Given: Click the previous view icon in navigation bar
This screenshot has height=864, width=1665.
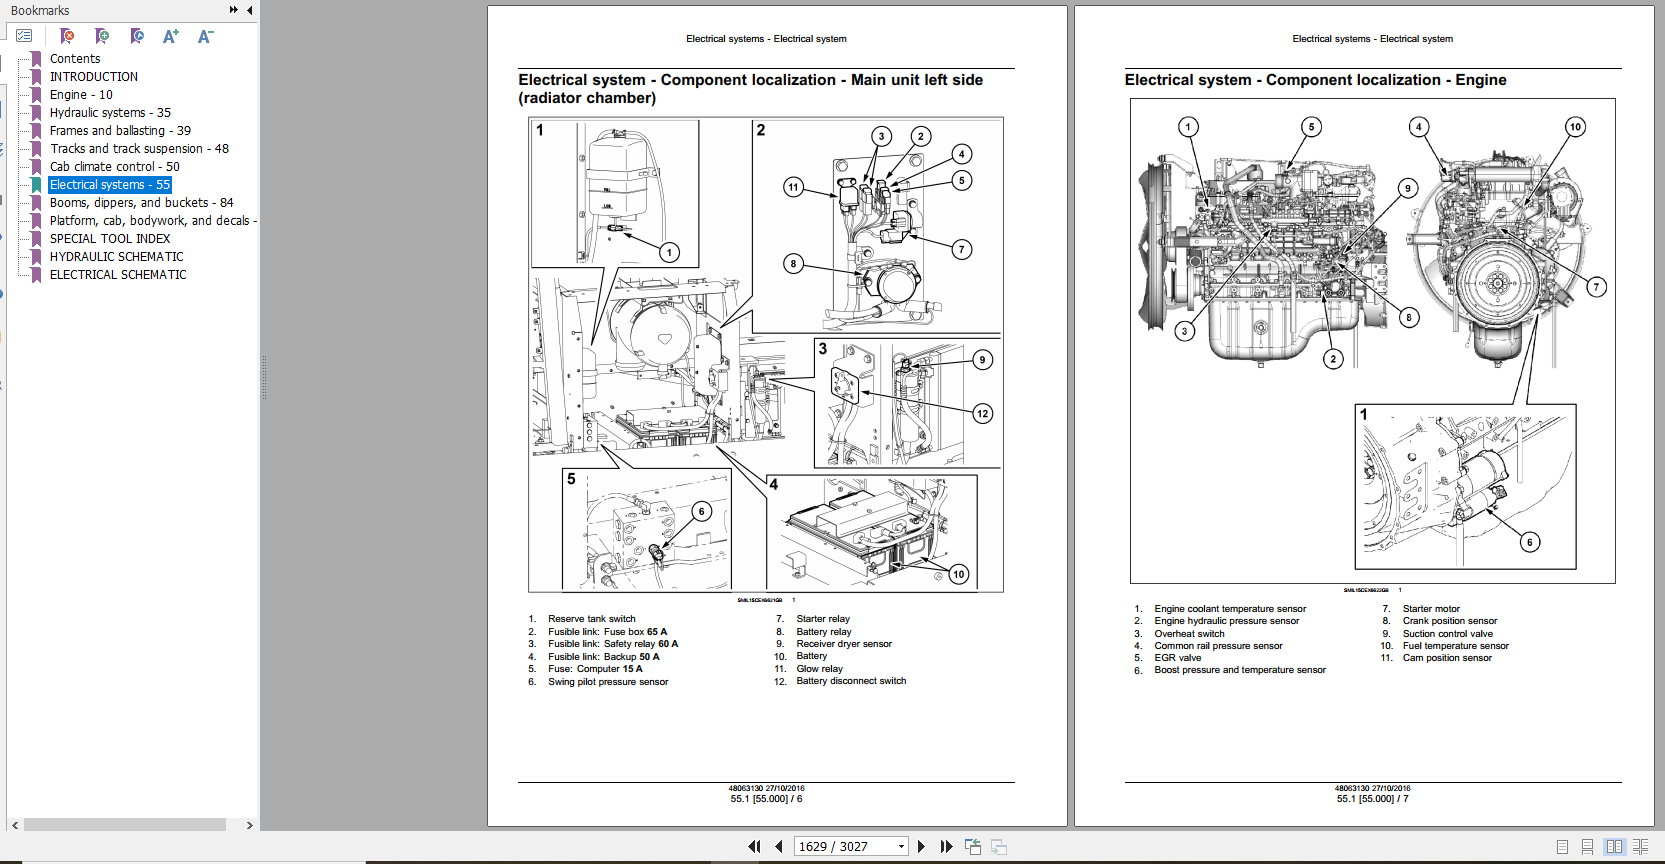Looking at the screenshot, I should coord(973,847).
